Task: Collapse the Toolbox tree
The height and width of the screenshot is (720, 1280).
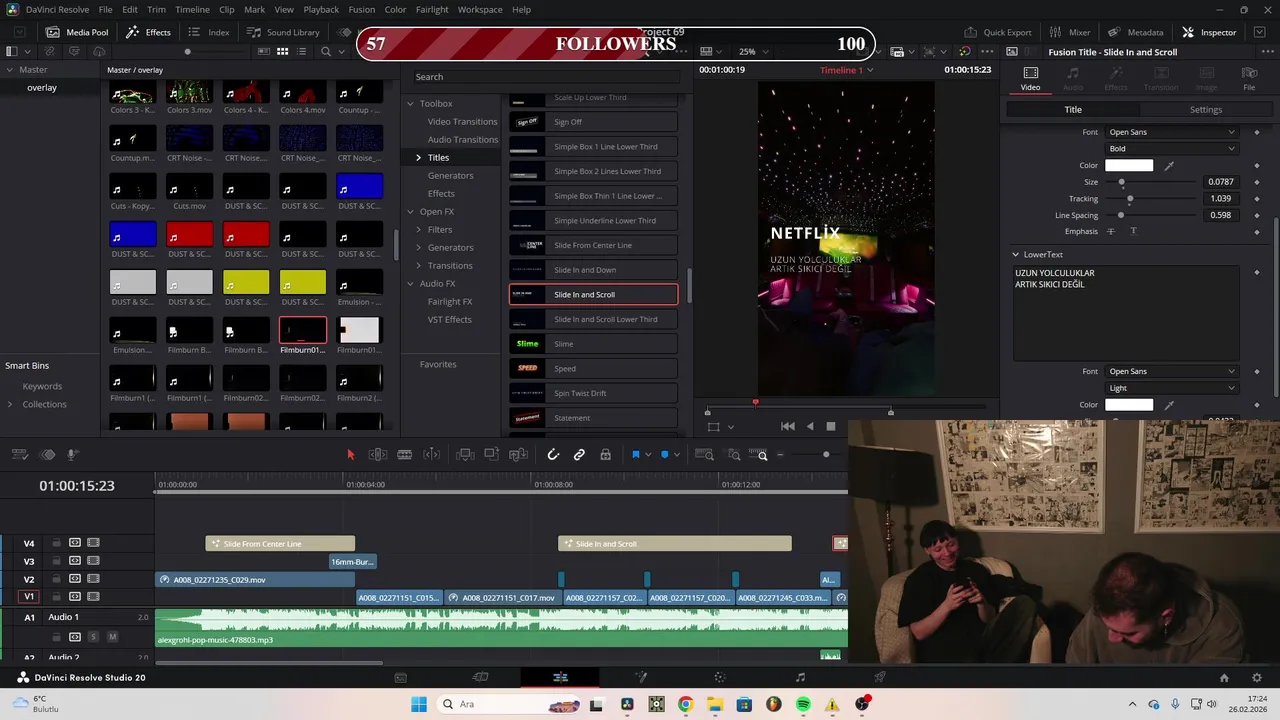Action: pyautogui.click(x=410, y=104)
